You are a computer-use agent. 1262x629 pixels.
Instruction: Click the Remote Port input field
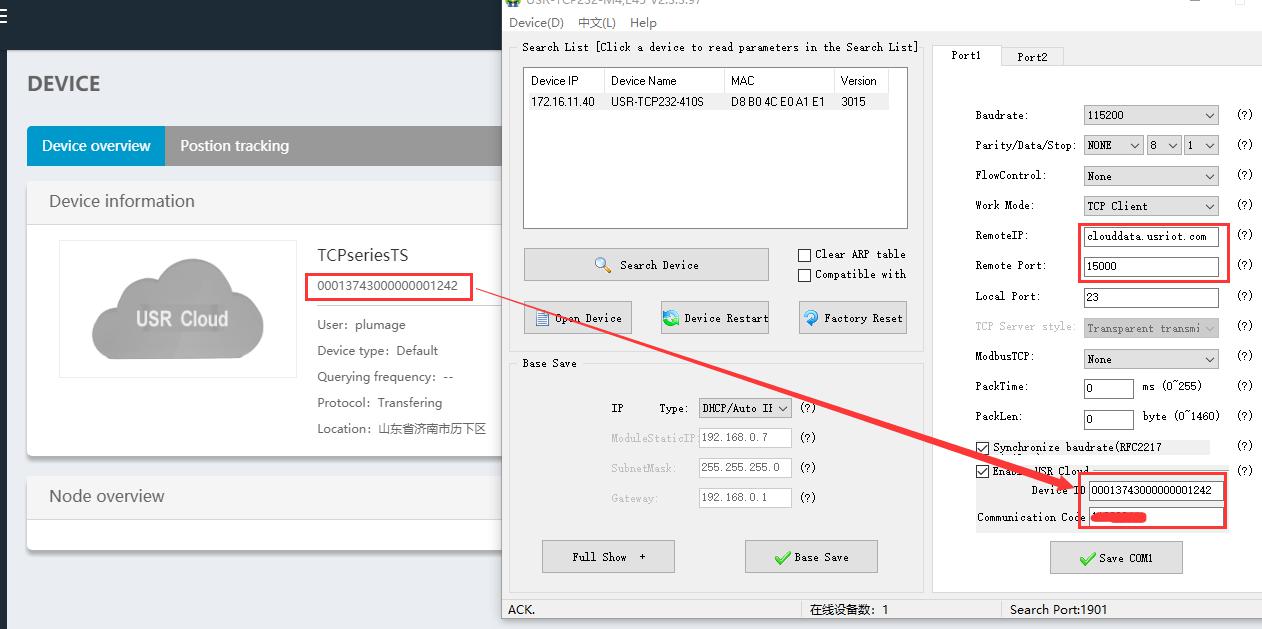[1151, 267]
